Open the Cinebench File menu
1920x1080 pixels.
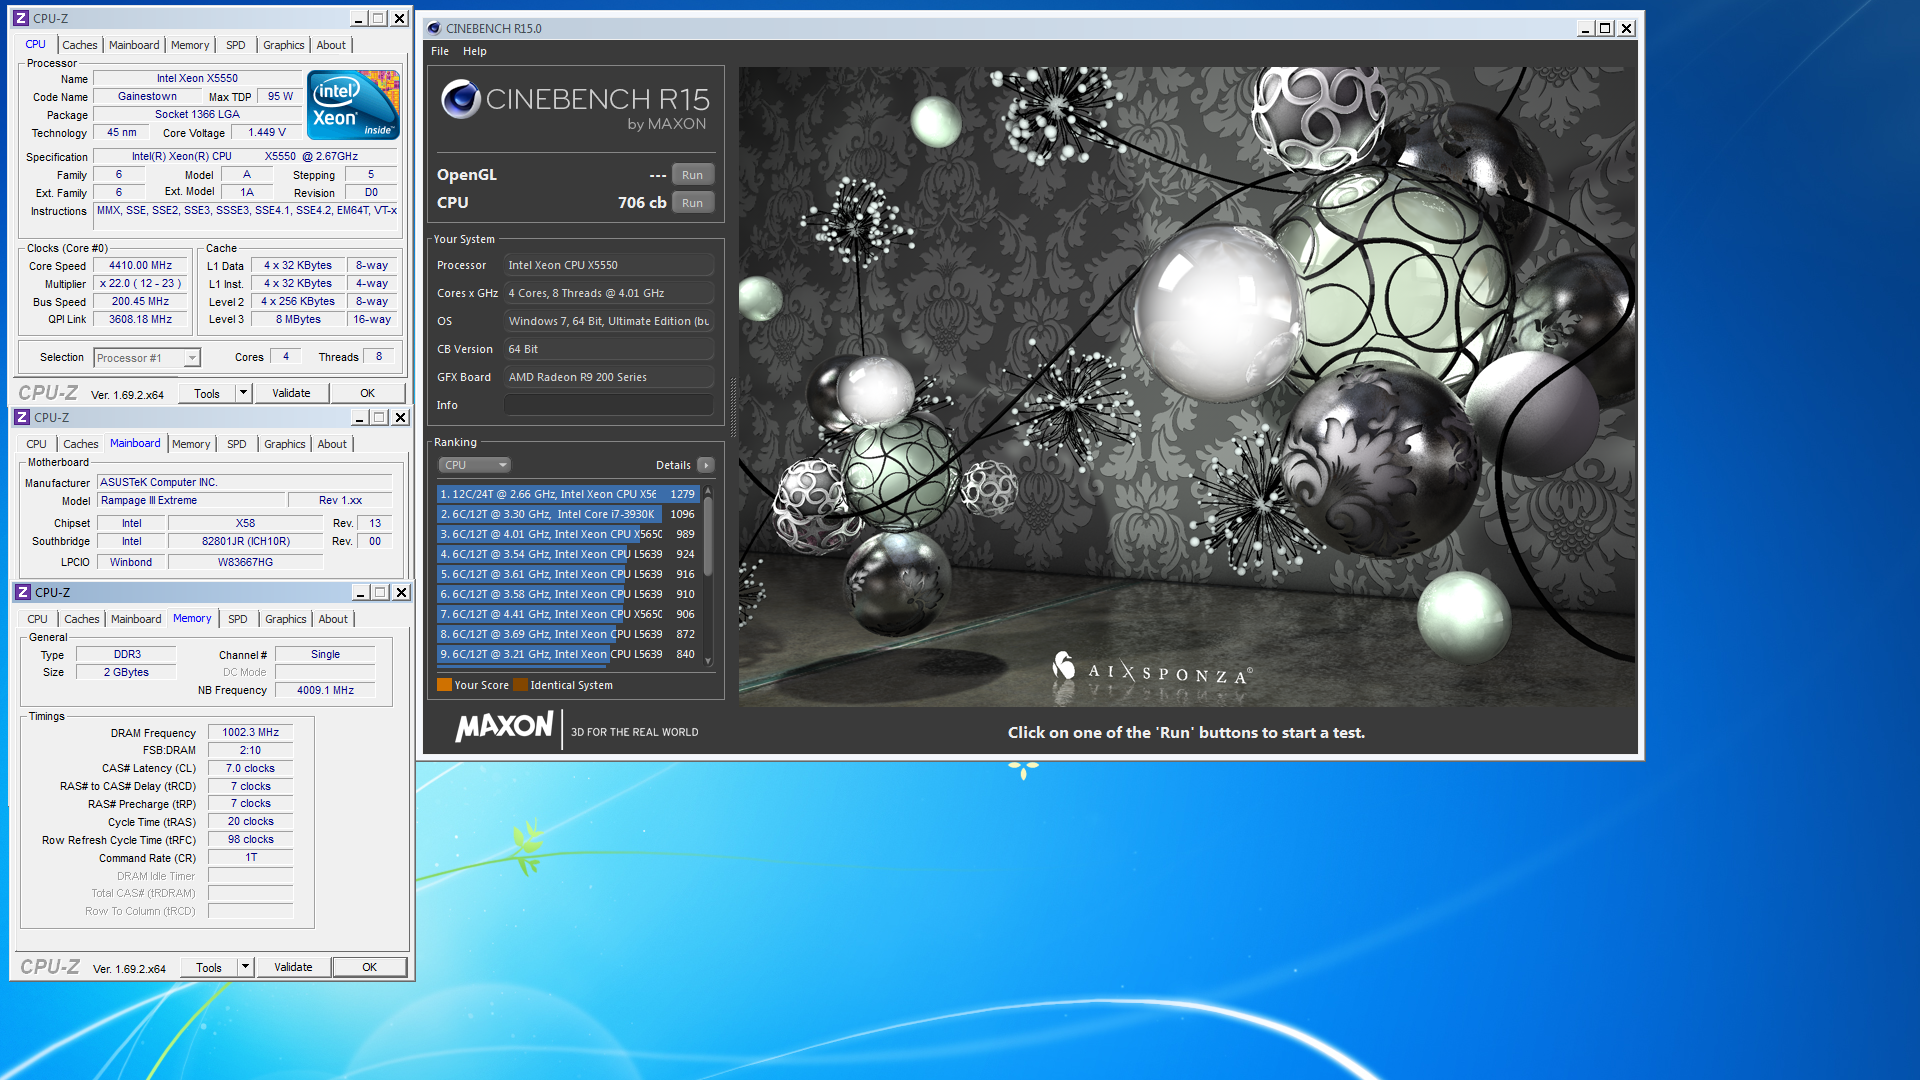coord(440,51)
